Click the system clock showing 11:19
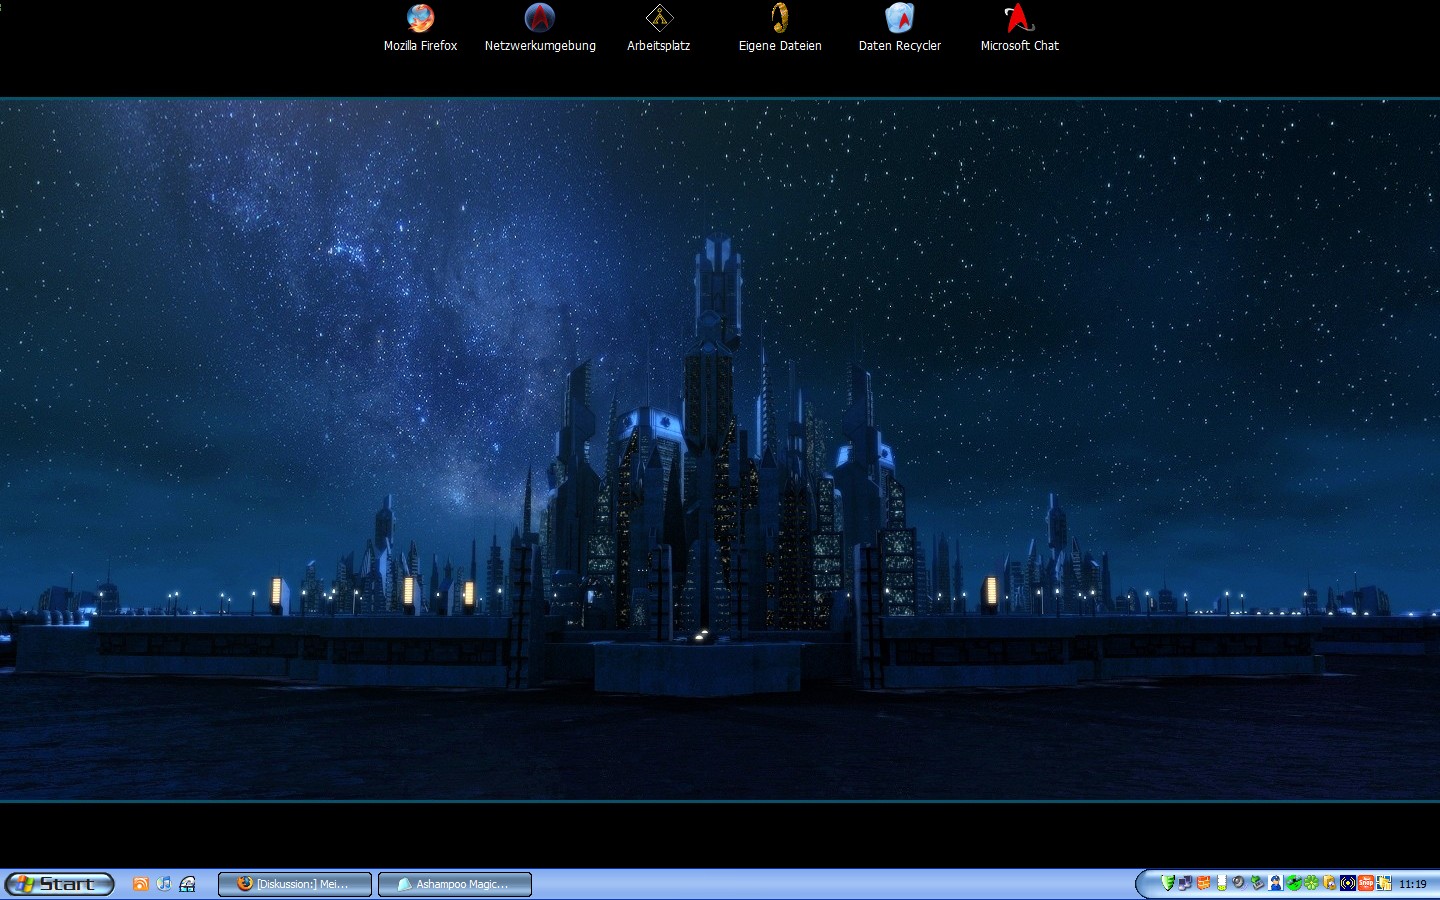 tap(1413, 884)
